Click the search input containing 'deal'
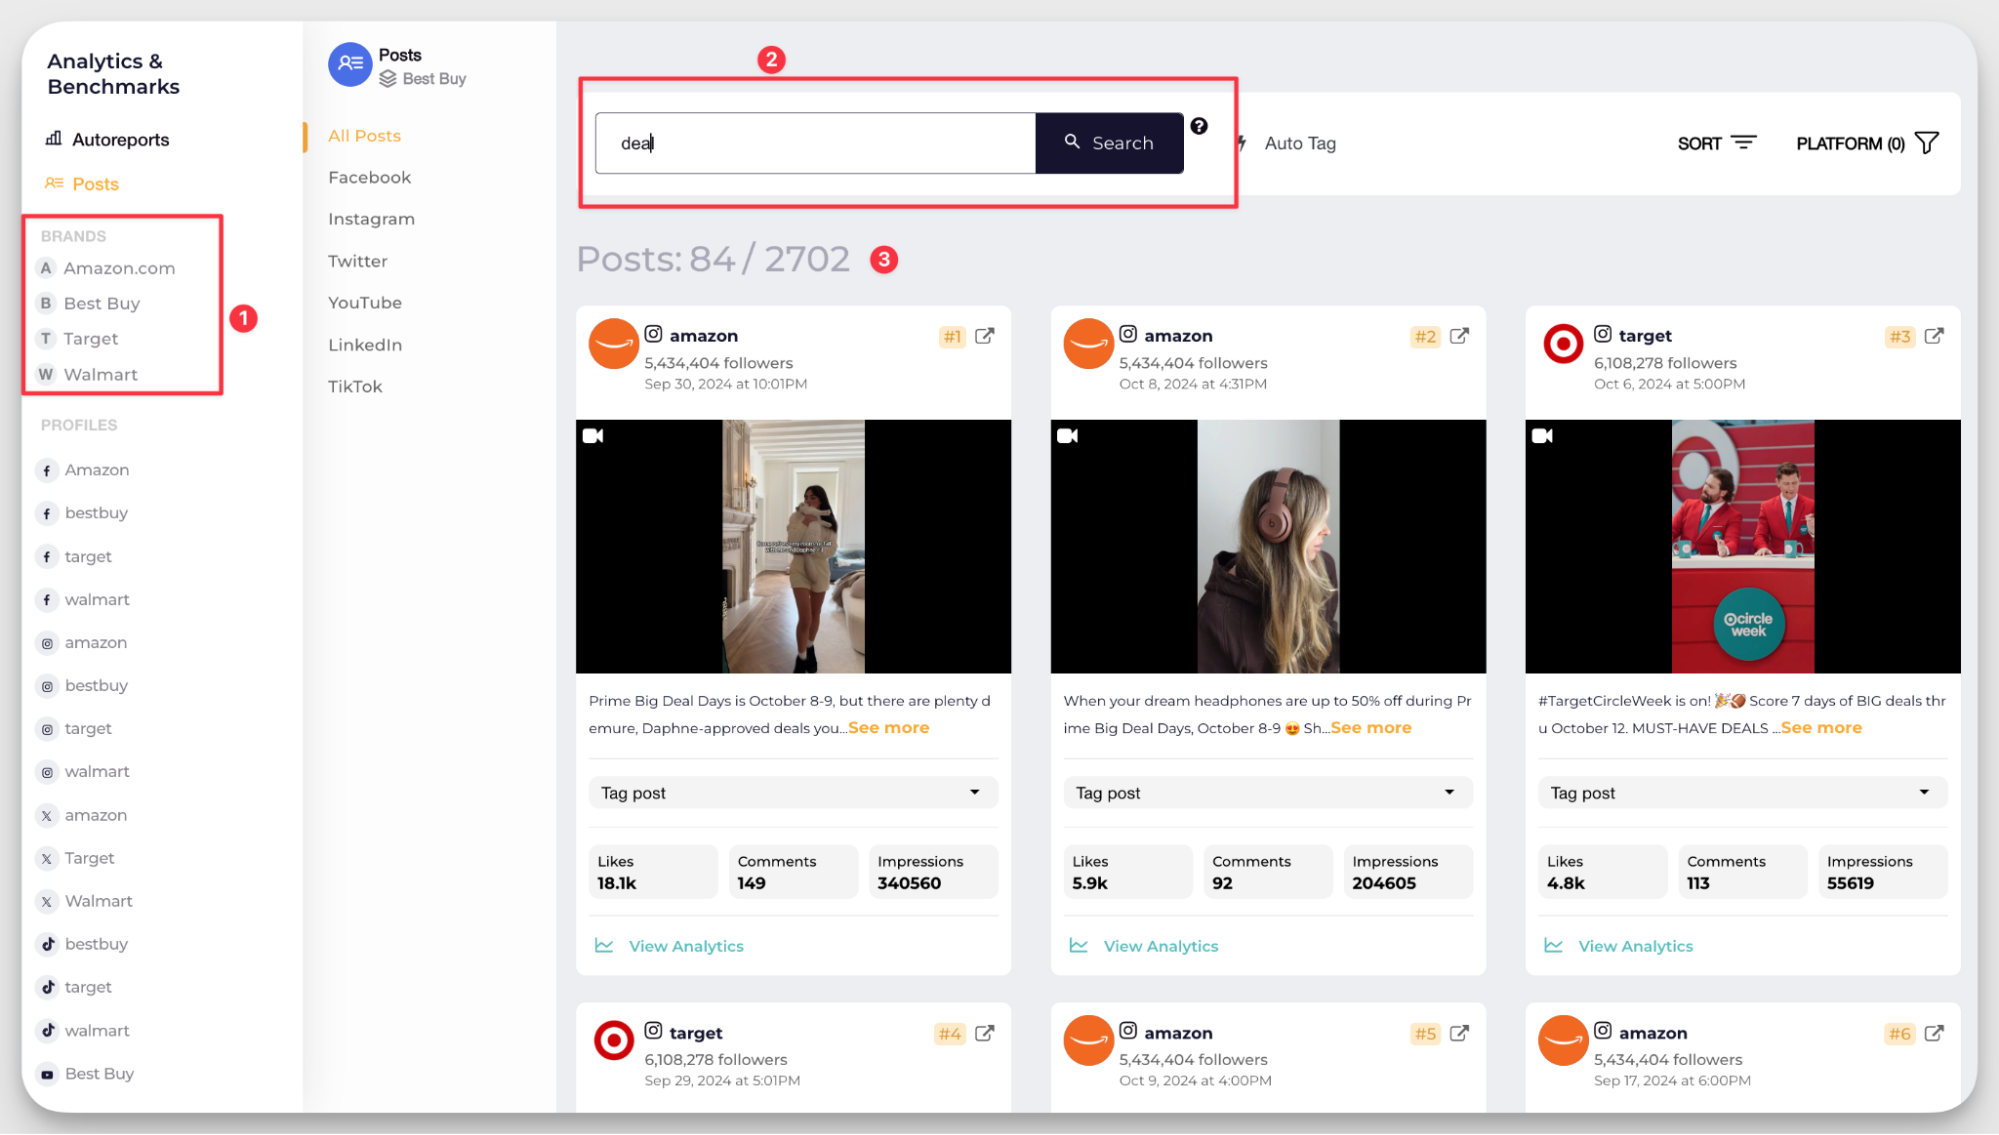 pos(815,143)
